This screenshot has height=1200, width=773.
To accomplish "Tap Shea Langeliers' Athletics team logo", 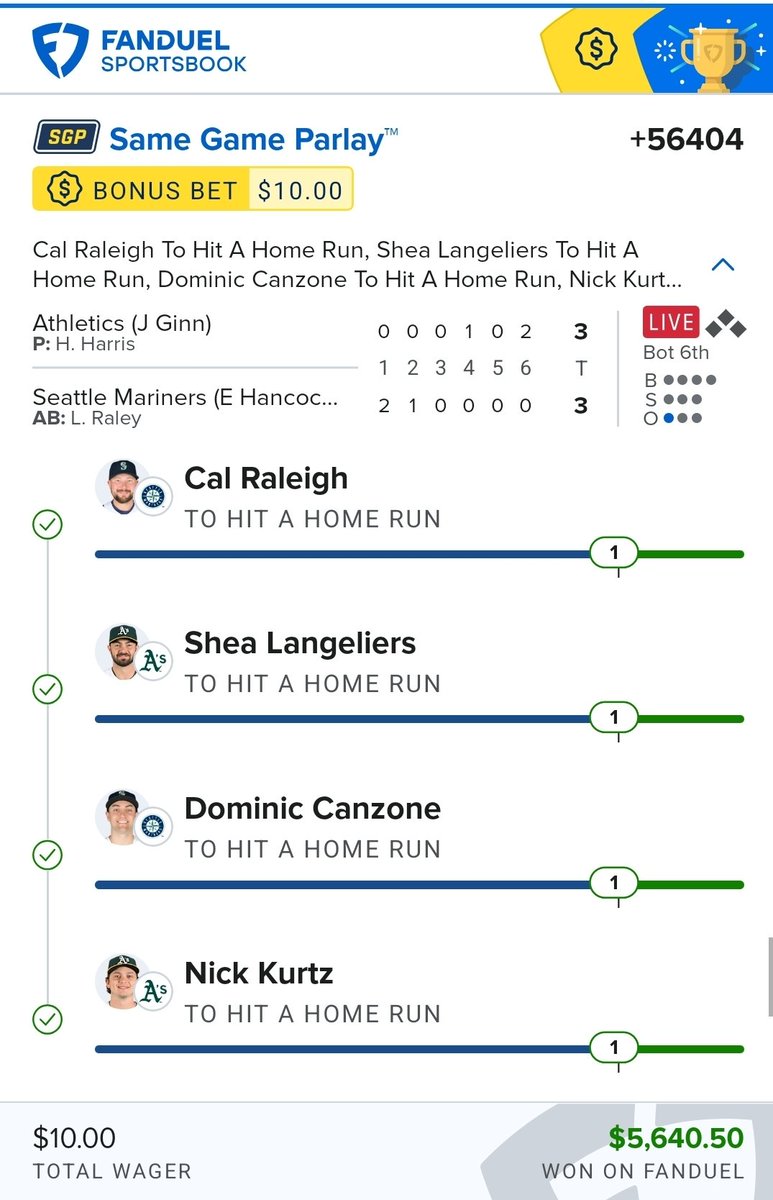I will pos(154,661).
